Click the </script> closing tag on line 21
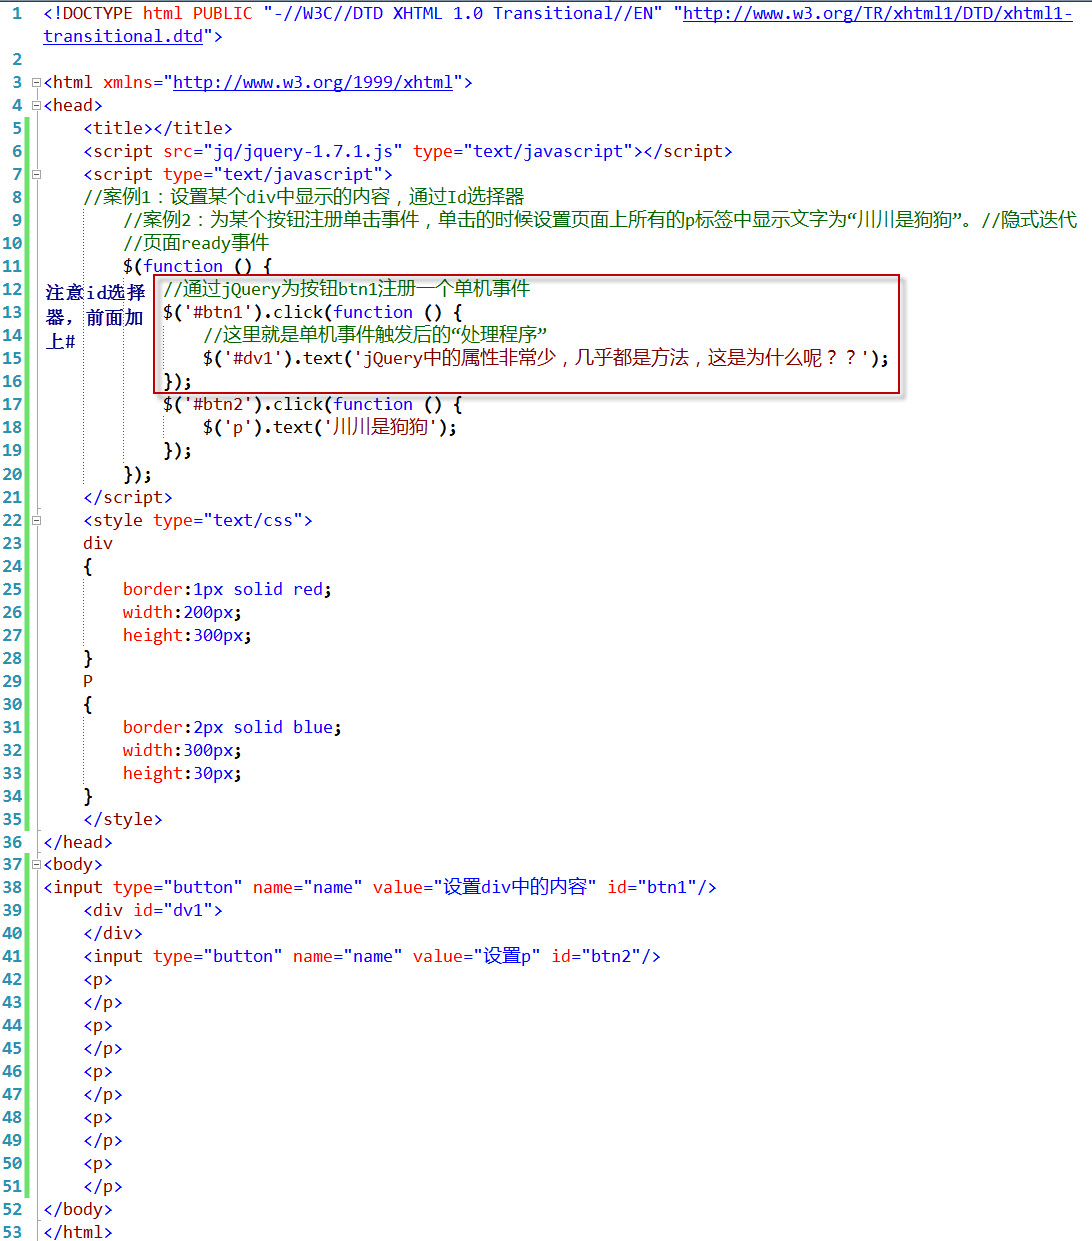Screen dimensions: 1092x1241 128,497
